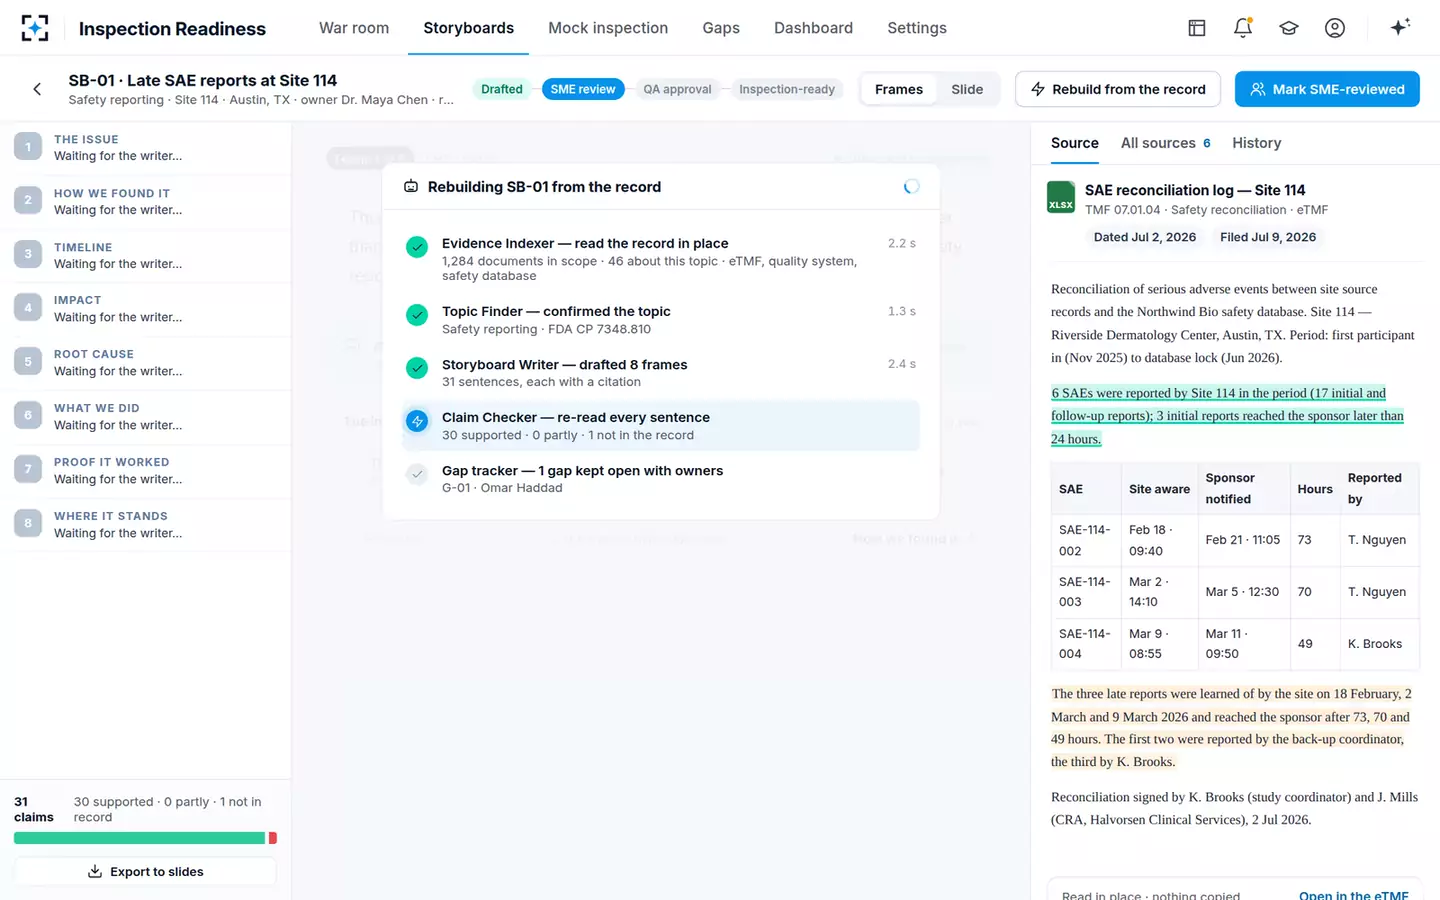Select the QA approval stage pill
This screenshot has width=1440, height=900.
(677, 89)
